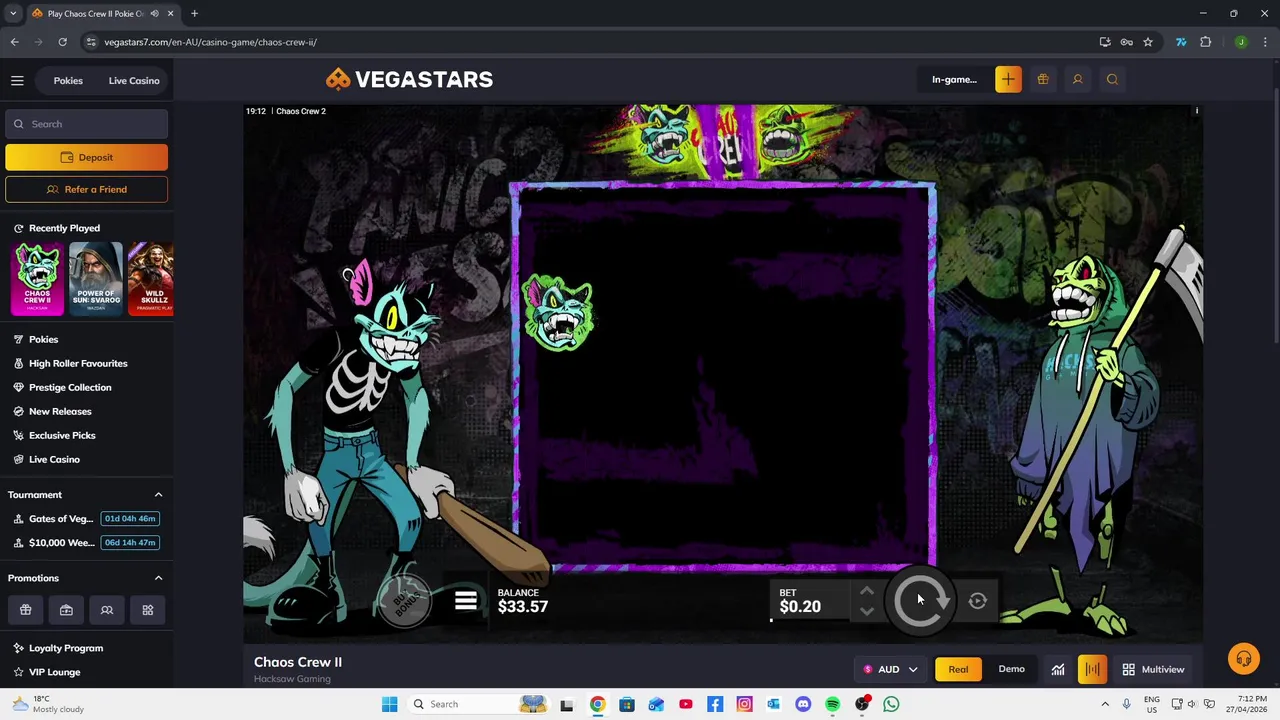1280x720 pixels.
Task: Open Spotify from the taskbar
Action: click(x=832, y=704)
